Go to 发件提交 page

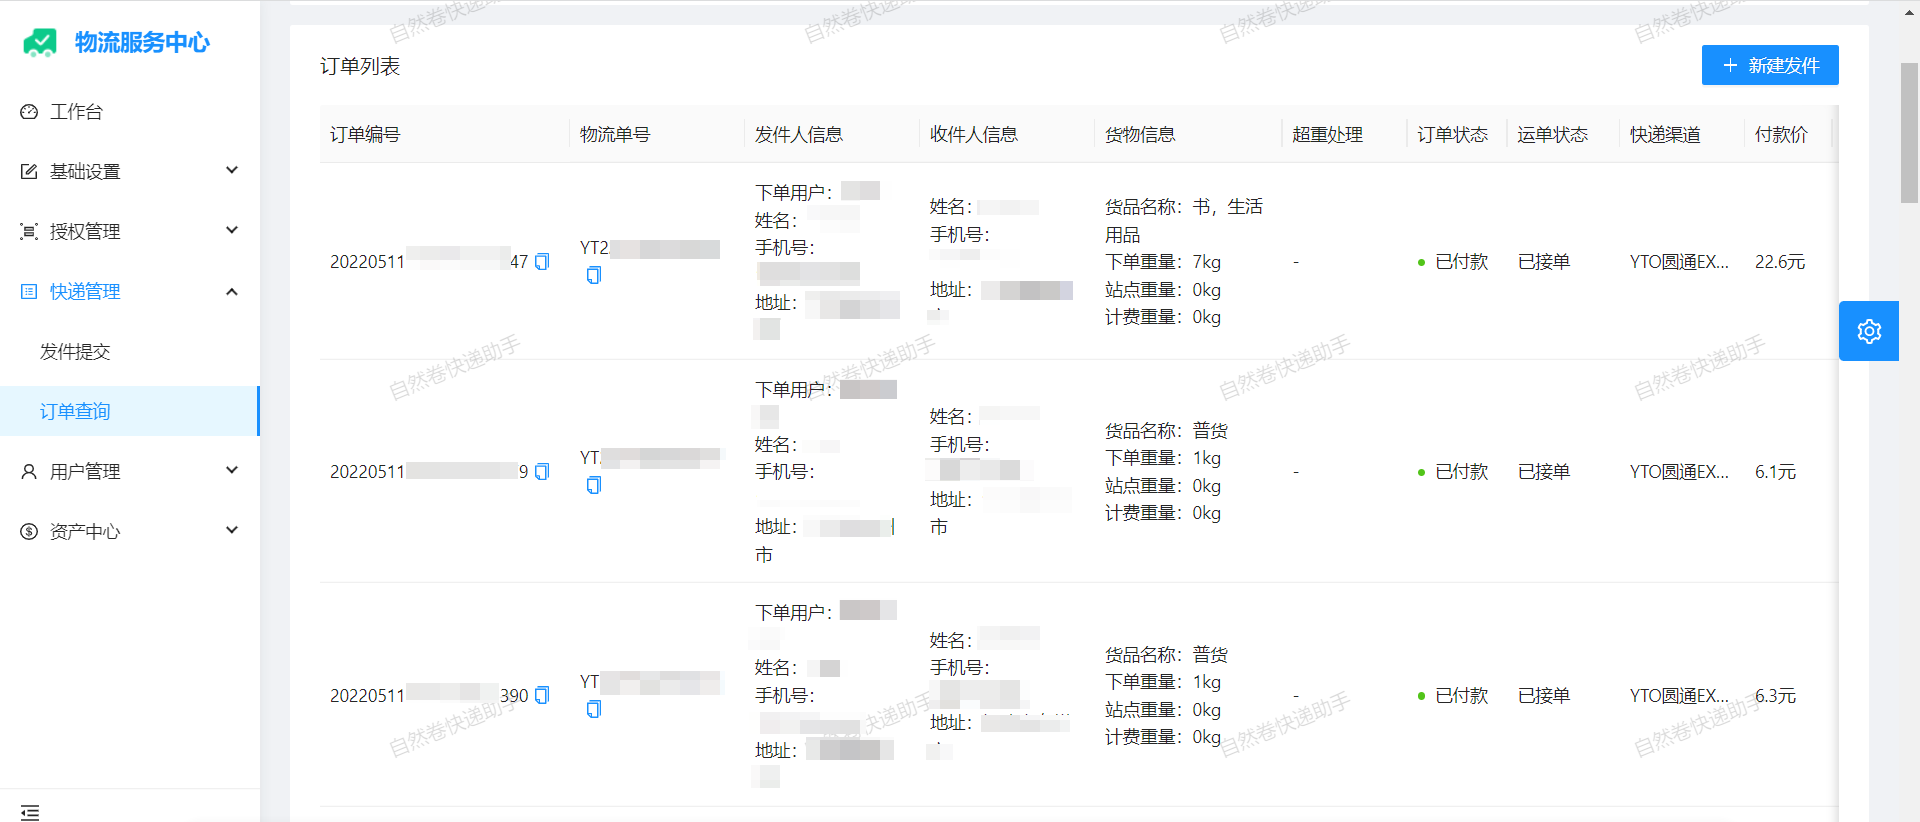coord(75,351)
